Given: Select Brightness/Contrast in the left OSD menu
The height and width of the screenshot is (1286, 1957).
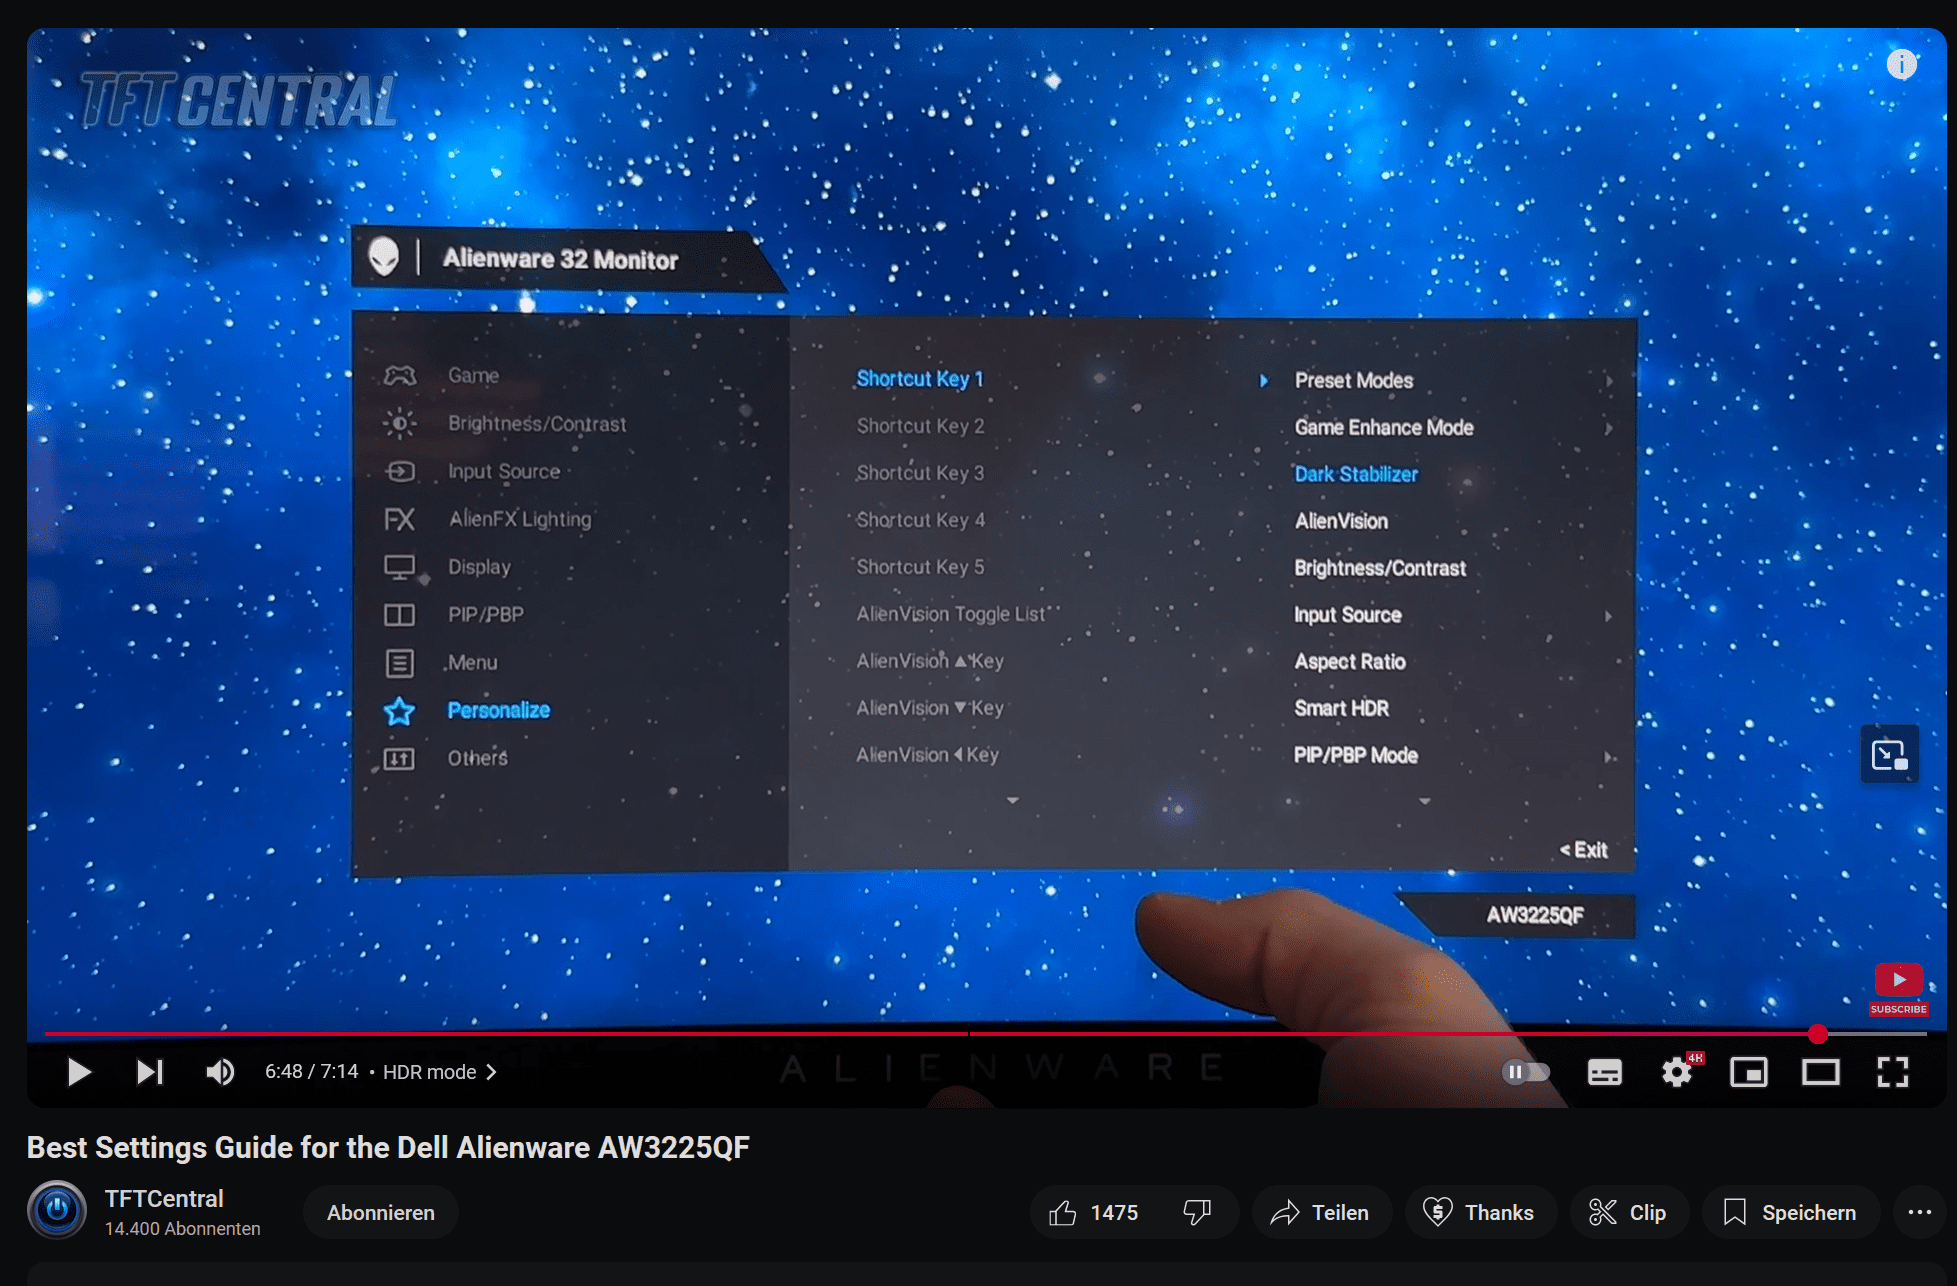Looking at the screenshot, I should coord(537,423).
